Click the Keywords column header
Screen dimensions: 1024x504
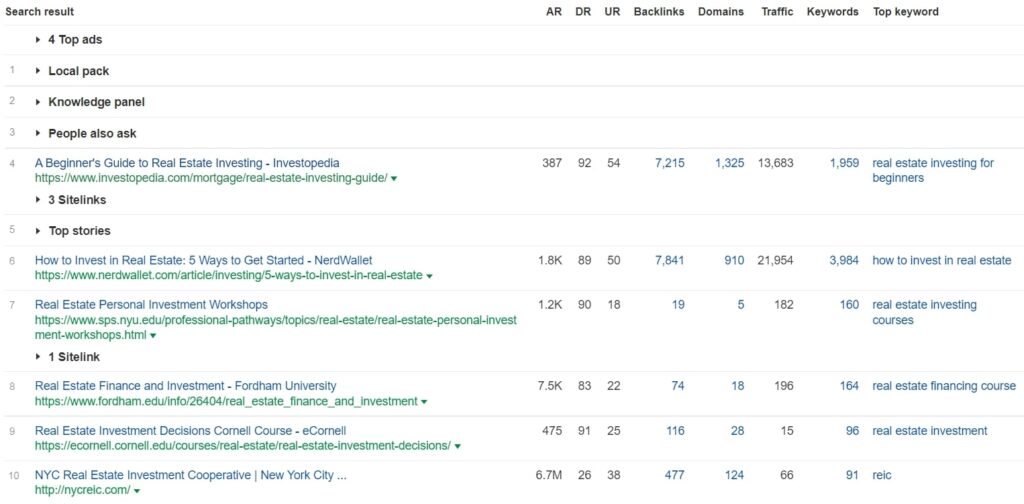click(833, 12)
